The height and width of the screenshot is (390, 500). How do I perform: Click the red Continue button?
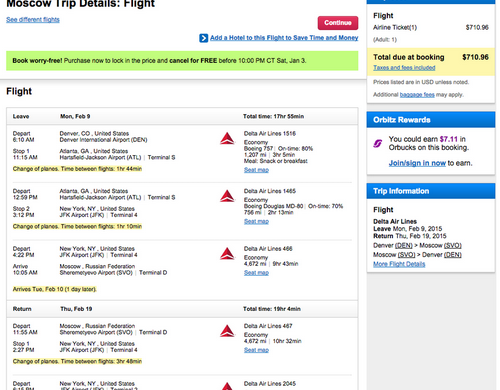(338, 23)
